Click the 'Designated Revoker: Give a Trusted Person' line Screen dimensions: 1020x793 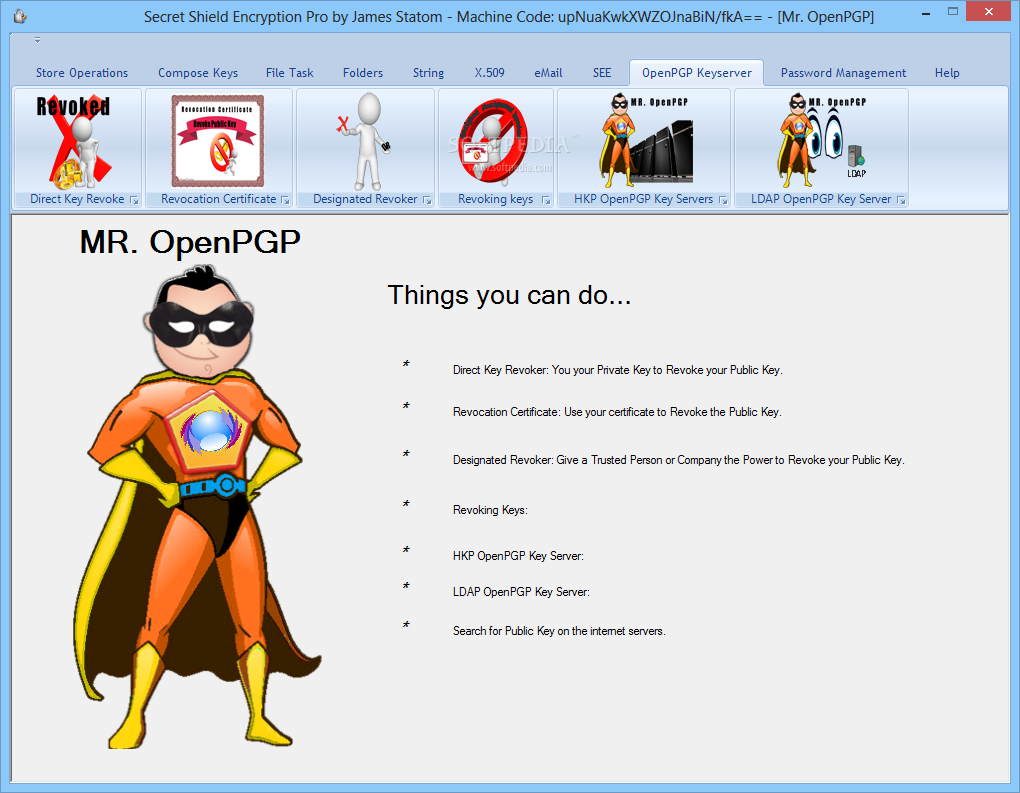coord(678,460)
